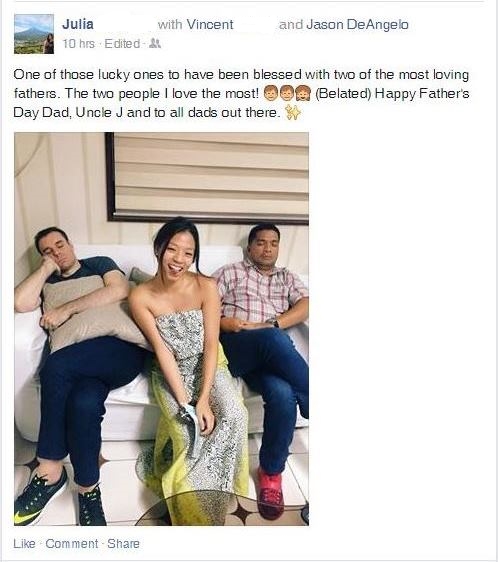The height and width of the screenshot is (562, 498).
Task: Open the post's 10 hrs timestamp
Action: click(79, 44)
